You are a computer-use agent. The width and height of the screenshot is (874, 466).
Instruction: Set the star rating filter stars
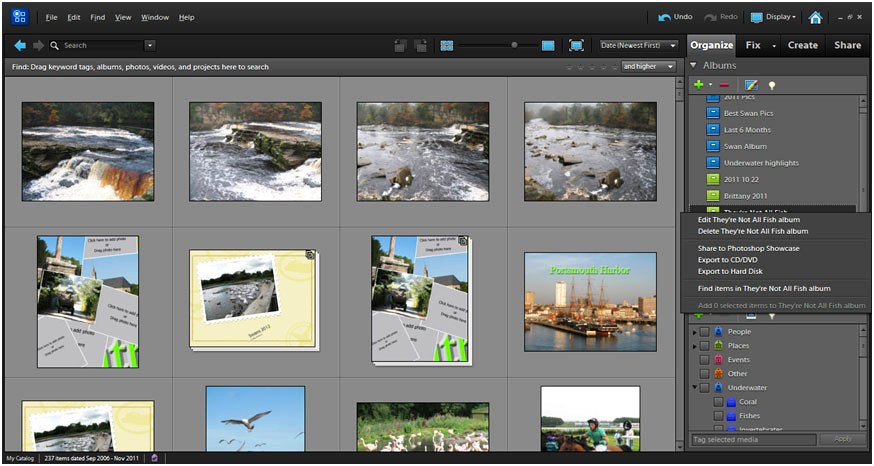click(x=591, y=67)
